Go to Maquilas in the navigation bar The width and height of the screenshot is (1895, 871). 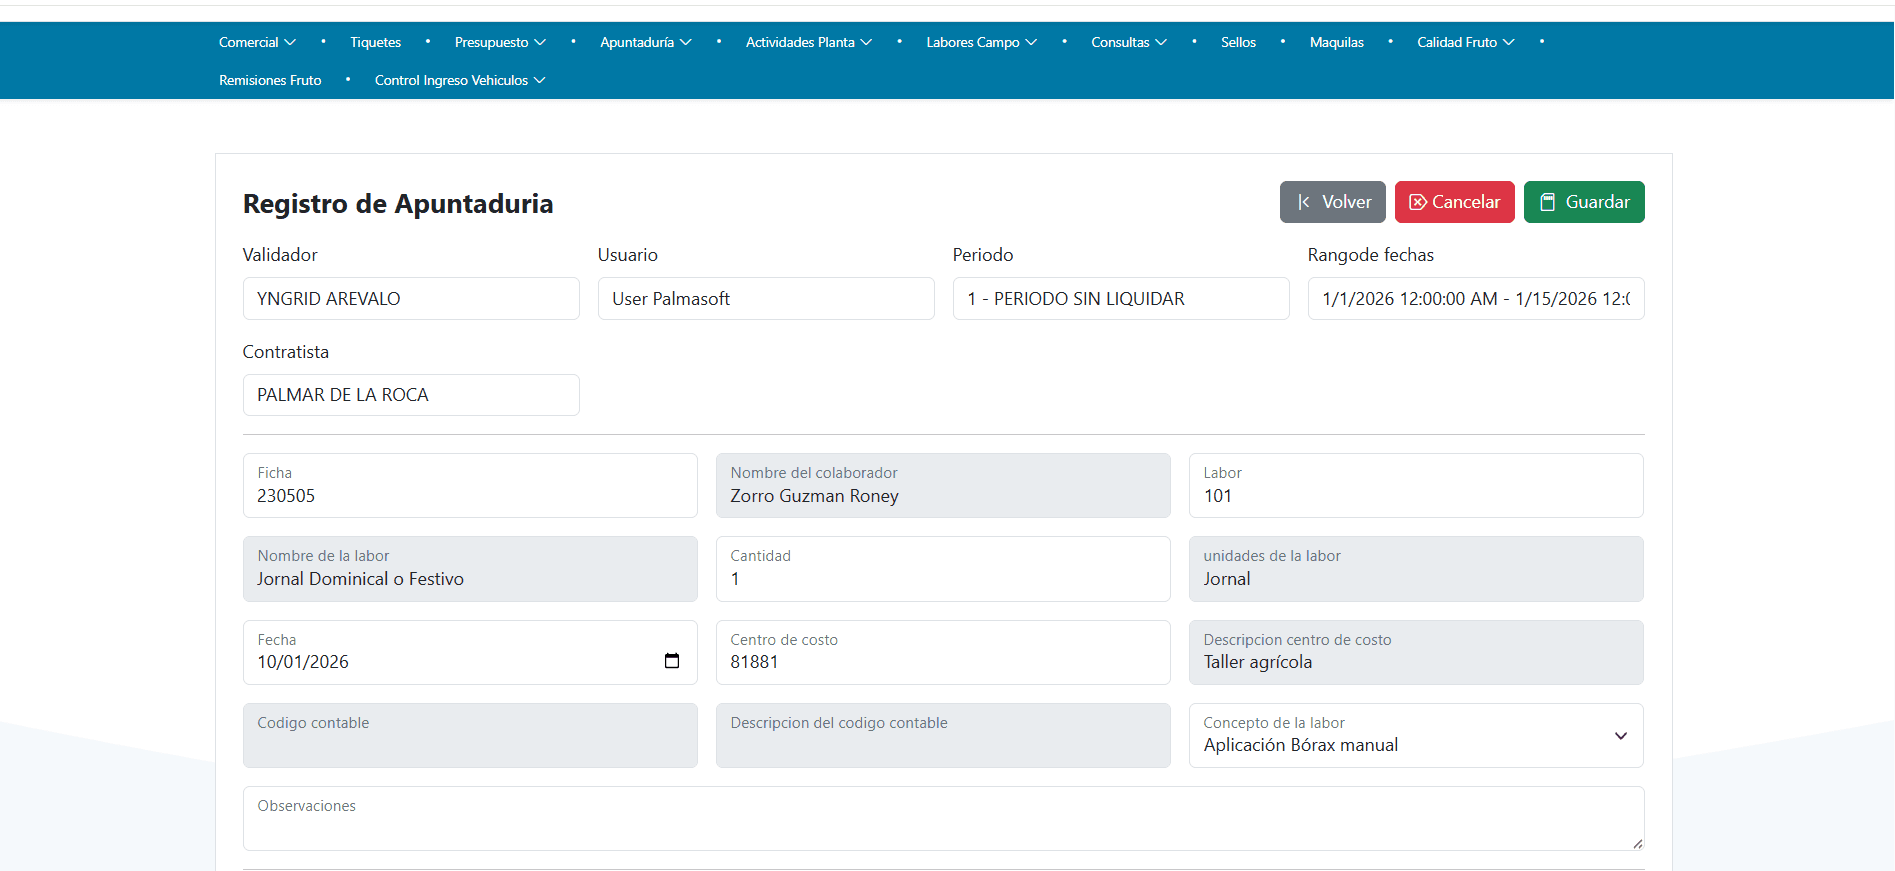click(1336, 42)
